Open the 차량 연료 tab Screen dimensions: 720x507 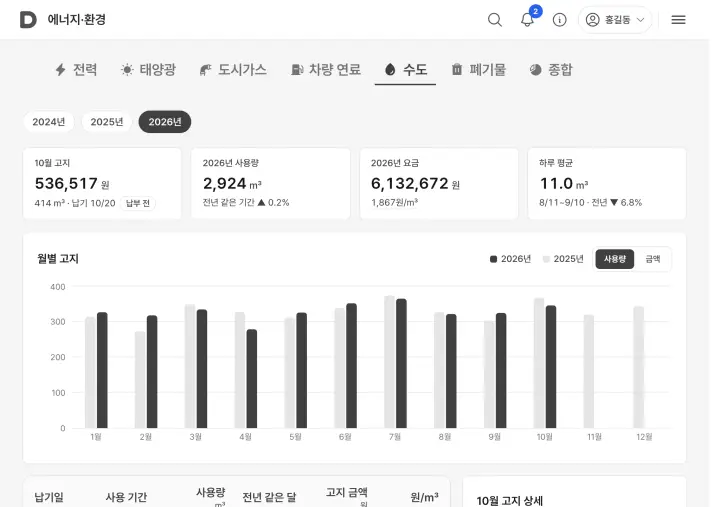point(326,70)
